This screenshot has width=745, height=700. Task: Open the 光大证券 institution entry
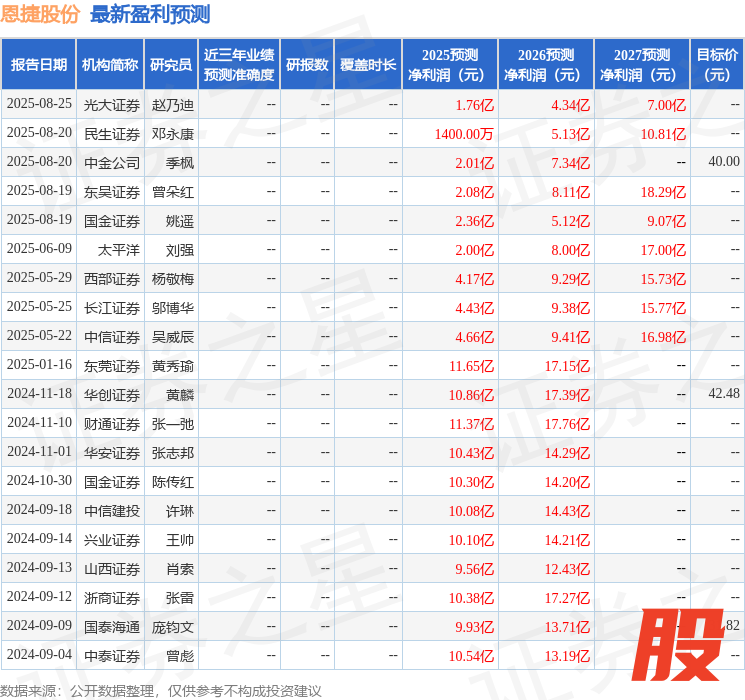(x=111, y=104)
